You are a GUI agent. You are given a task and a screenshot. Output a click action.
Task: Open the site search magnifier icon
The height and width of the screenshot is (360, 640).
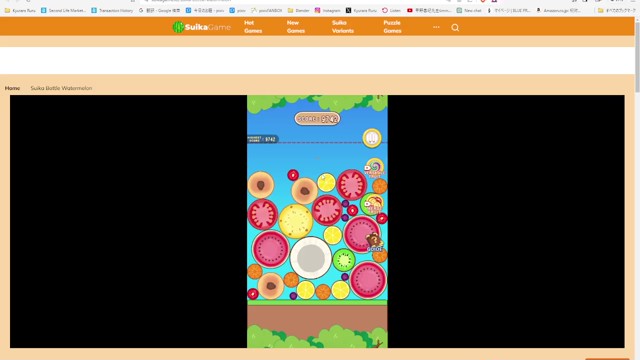pyautogui.click(x=455, y=27)
